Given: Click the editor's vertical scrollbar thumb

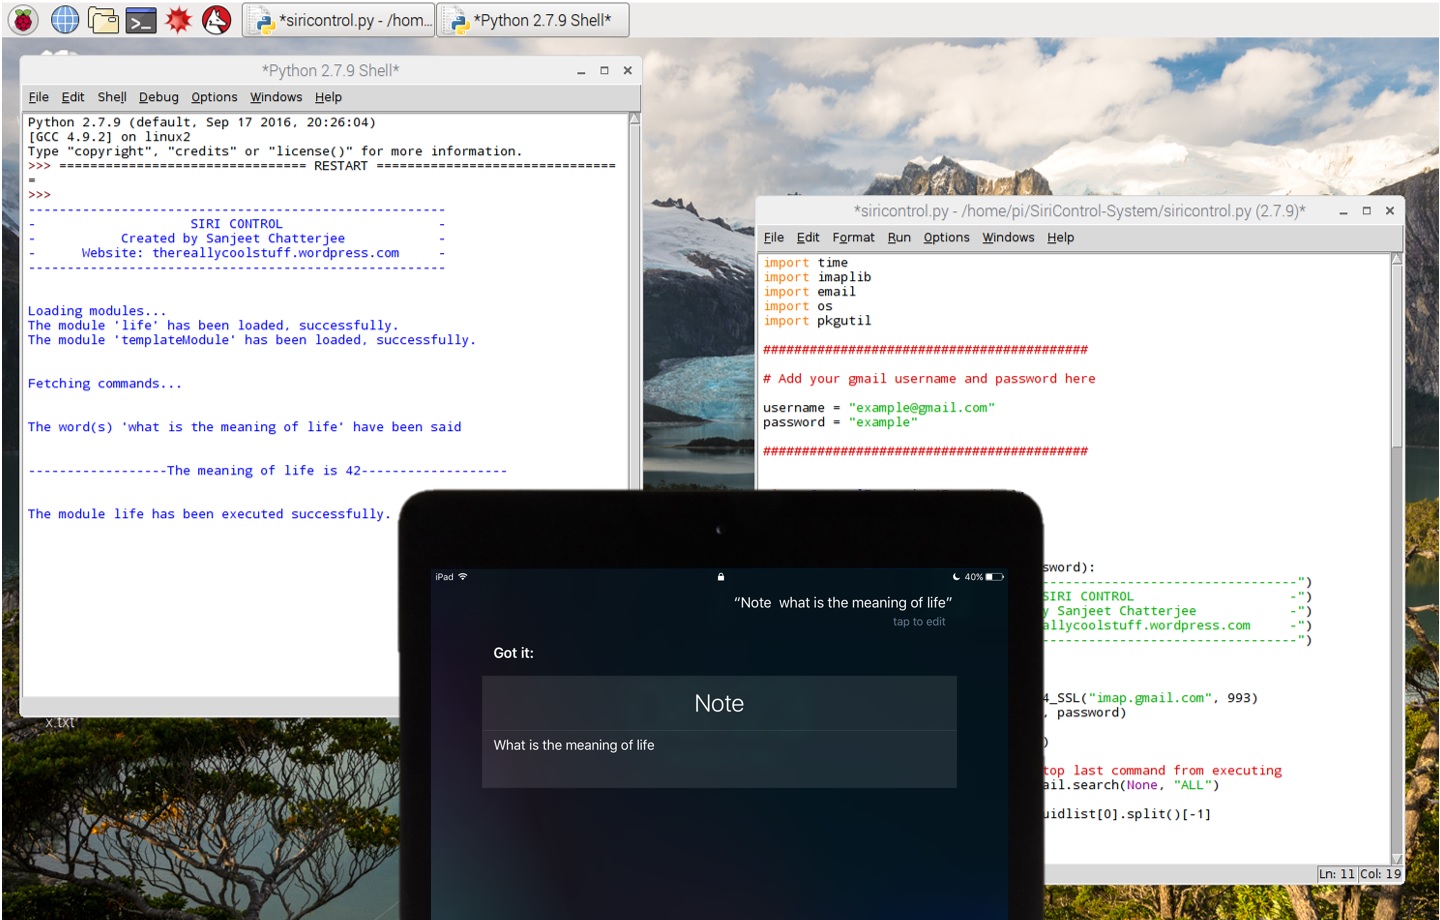Looking at the screenshot, I should 1397,355.
